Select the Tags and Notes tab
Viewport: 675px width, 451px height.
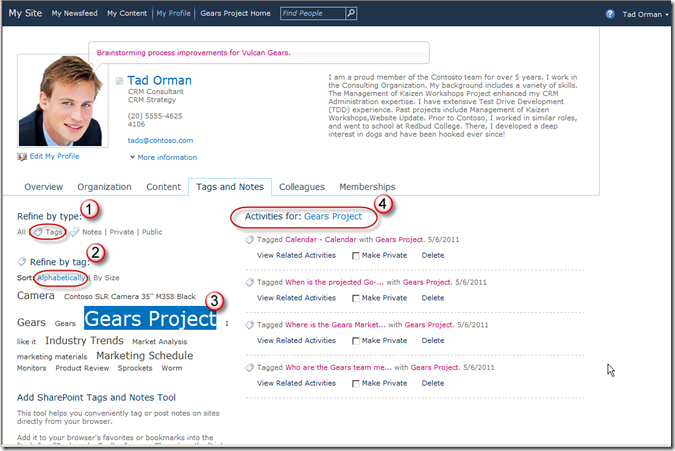pyautogui.click(x=230, y=187)
